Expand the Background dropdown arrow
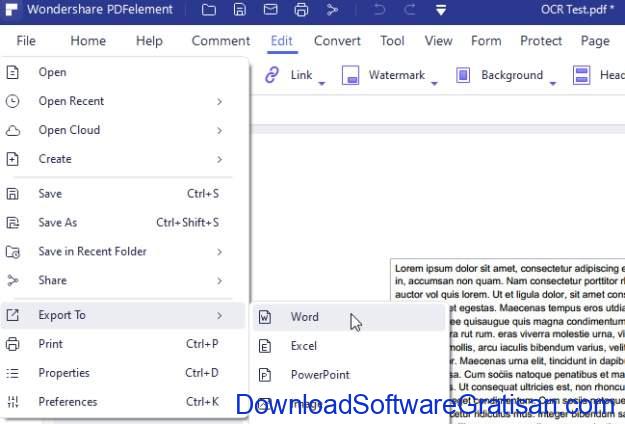Image resolution: width=625 pixels, height=424 pixels. click(x=552, y=83)
